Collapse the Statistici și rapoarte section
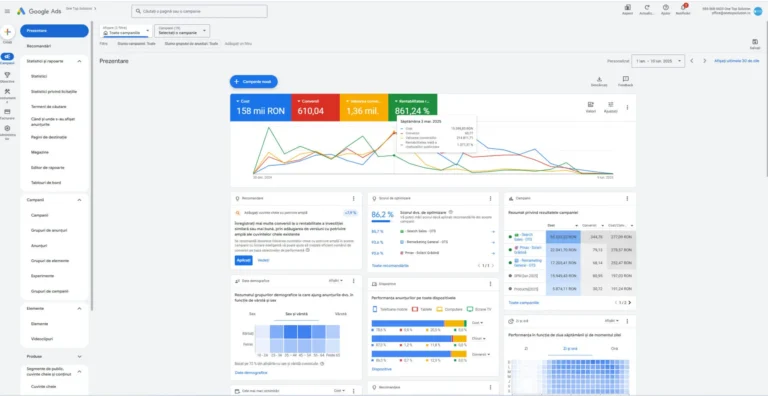 coord(79,61)
